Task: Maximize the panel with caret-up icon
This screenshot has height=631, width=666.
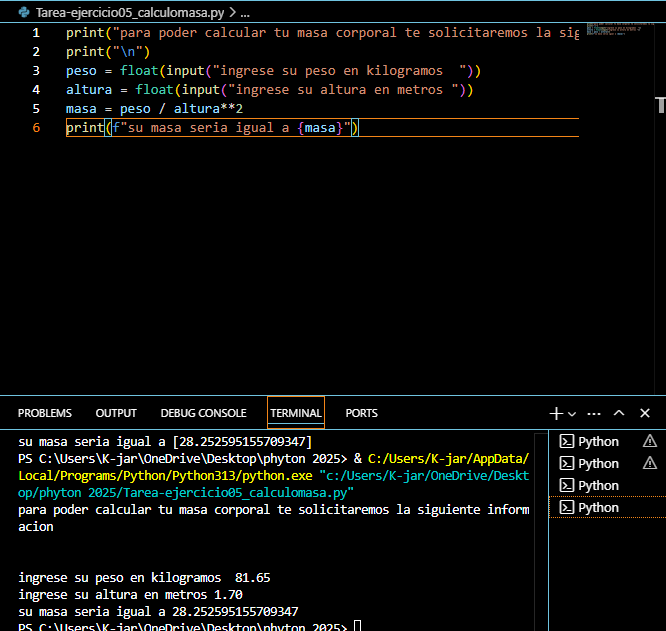Action: pyautogui.click(x=619, y=413)
